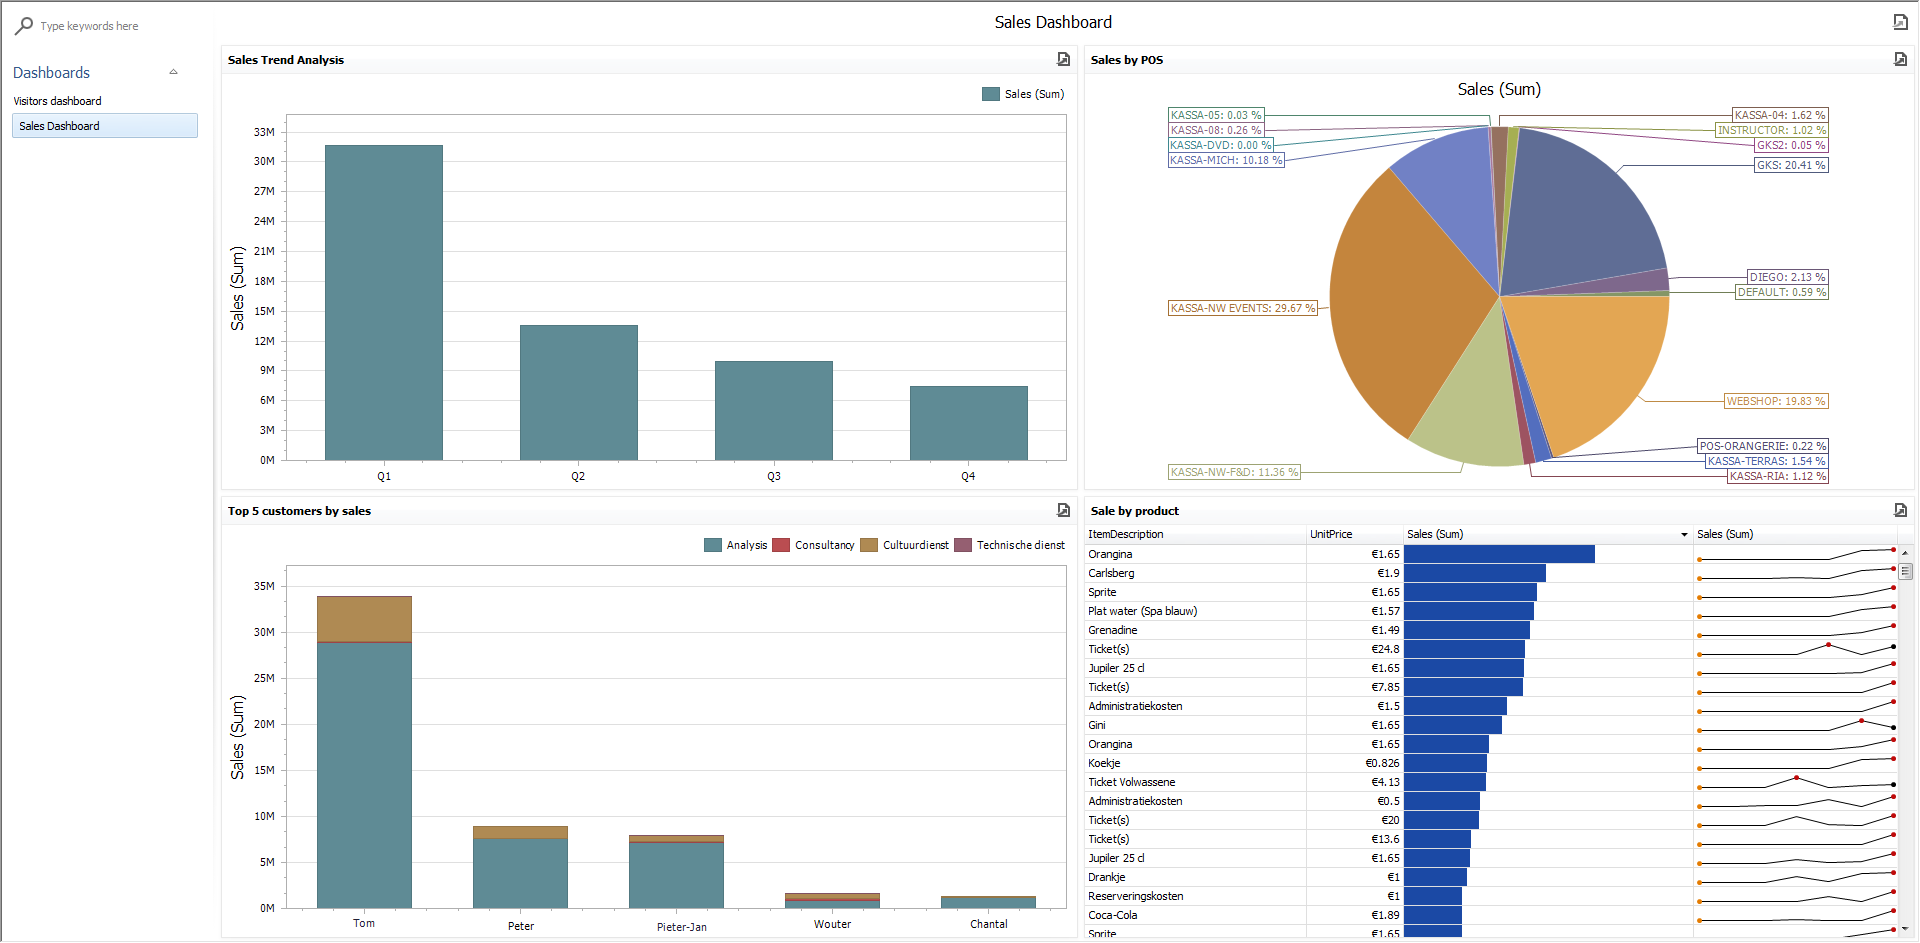Open Sales (Sum) column sort dropdown arrow
Image resolution: width=1920 pixels, height=943 pixels.
tap(1684, 535)
